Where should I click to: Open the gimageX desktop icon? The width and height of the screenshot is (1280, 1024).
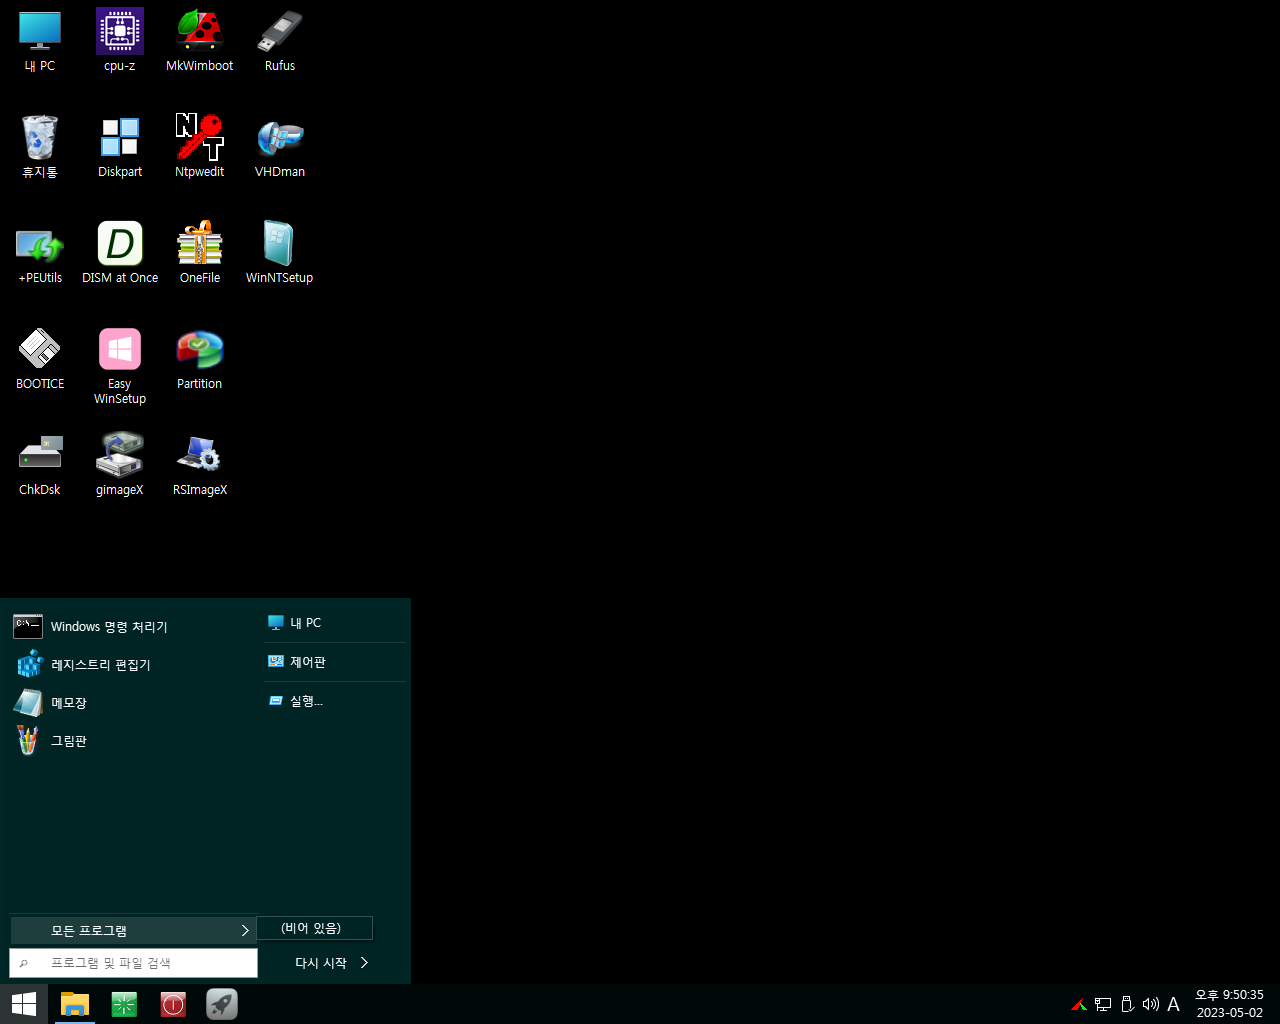[x=120, y=465]
